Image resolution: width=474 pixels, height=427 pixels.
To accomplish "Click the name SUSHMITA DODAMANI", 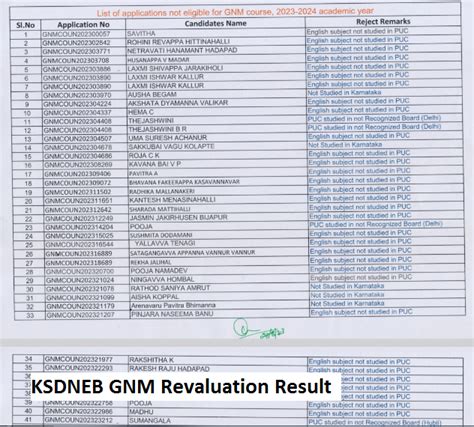I will tap(161, 235).
